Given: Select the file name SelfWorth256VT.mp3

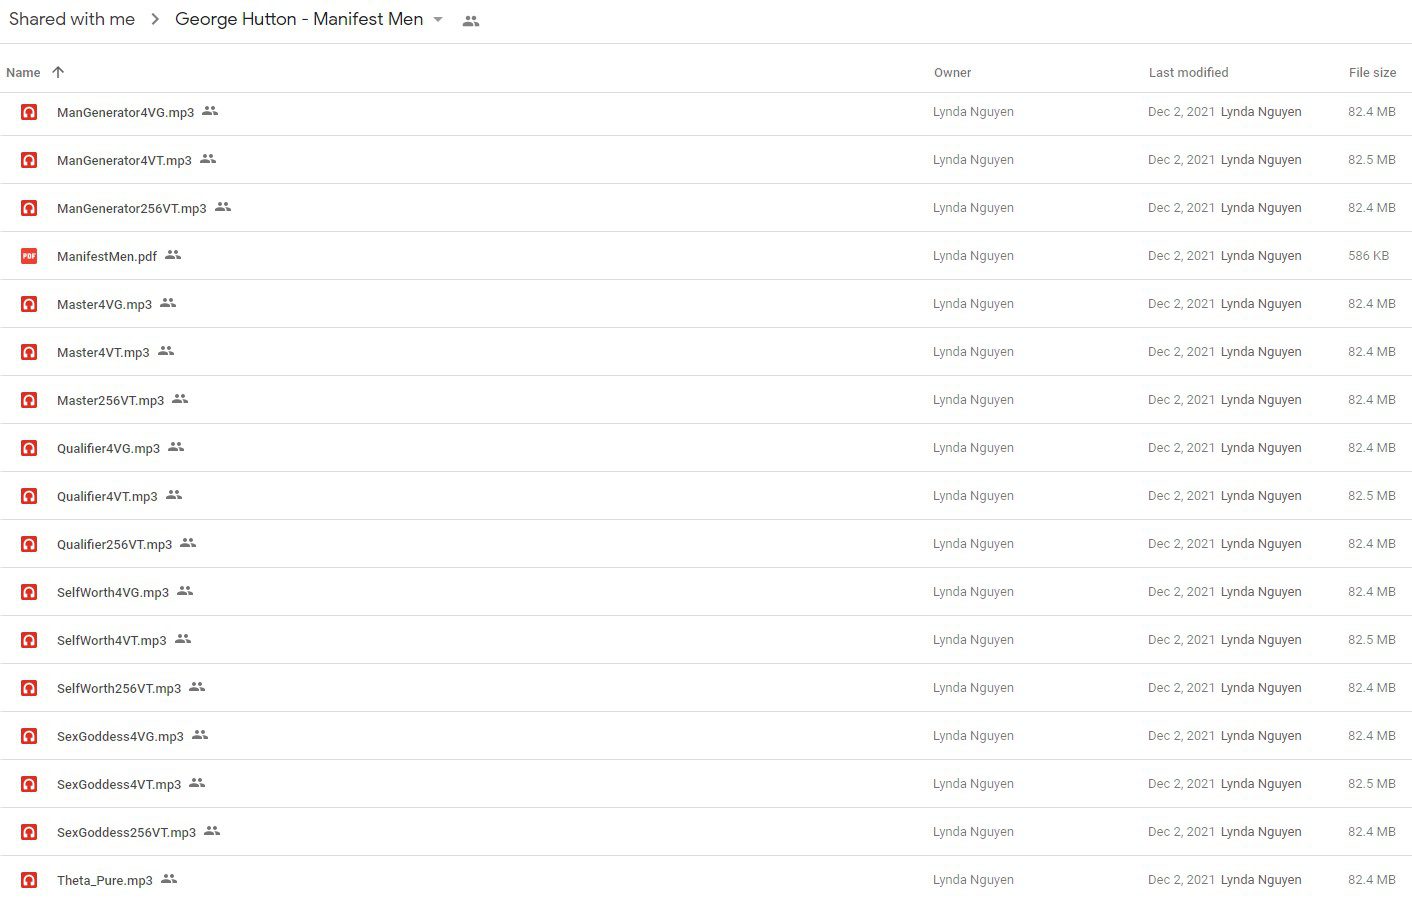Looking at the screenshot, I should click(119, 688).
